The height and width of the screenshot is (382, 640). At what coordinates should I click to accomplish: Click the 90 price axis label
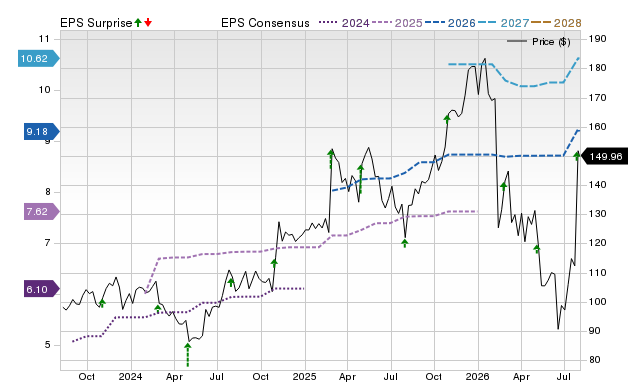point(595,331)
